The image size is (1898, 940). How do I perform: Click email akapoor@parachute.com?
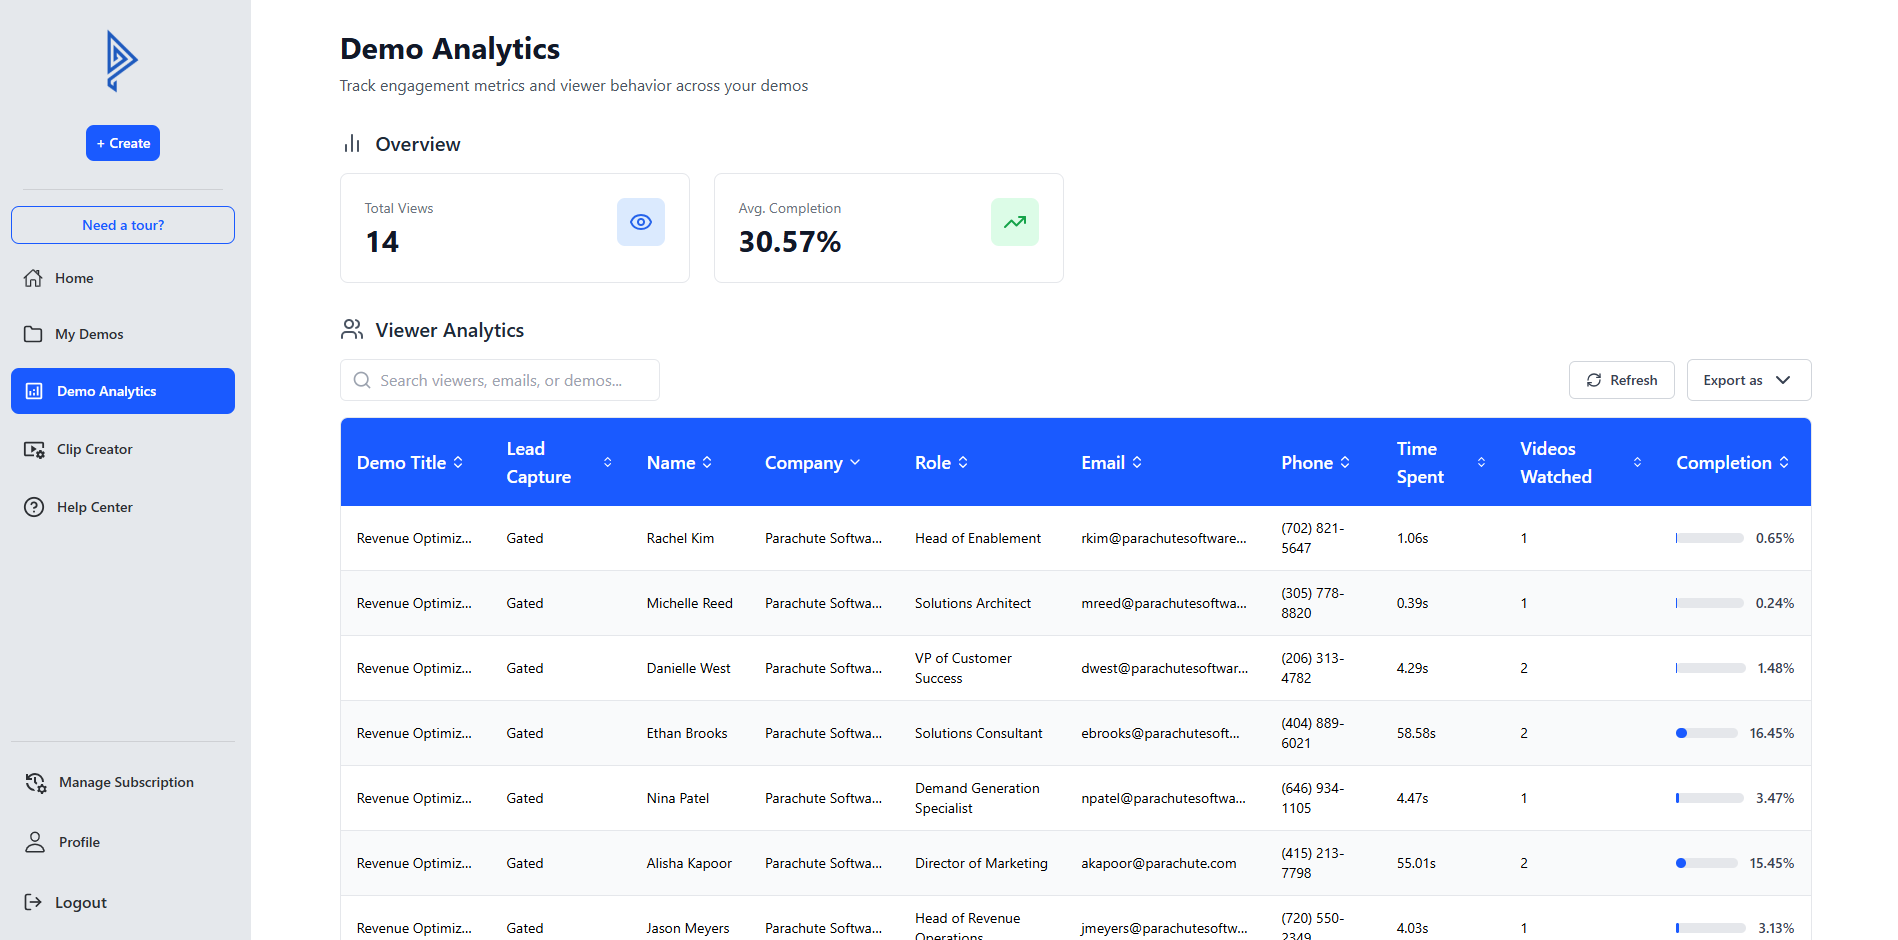(x=1158, y=863)
